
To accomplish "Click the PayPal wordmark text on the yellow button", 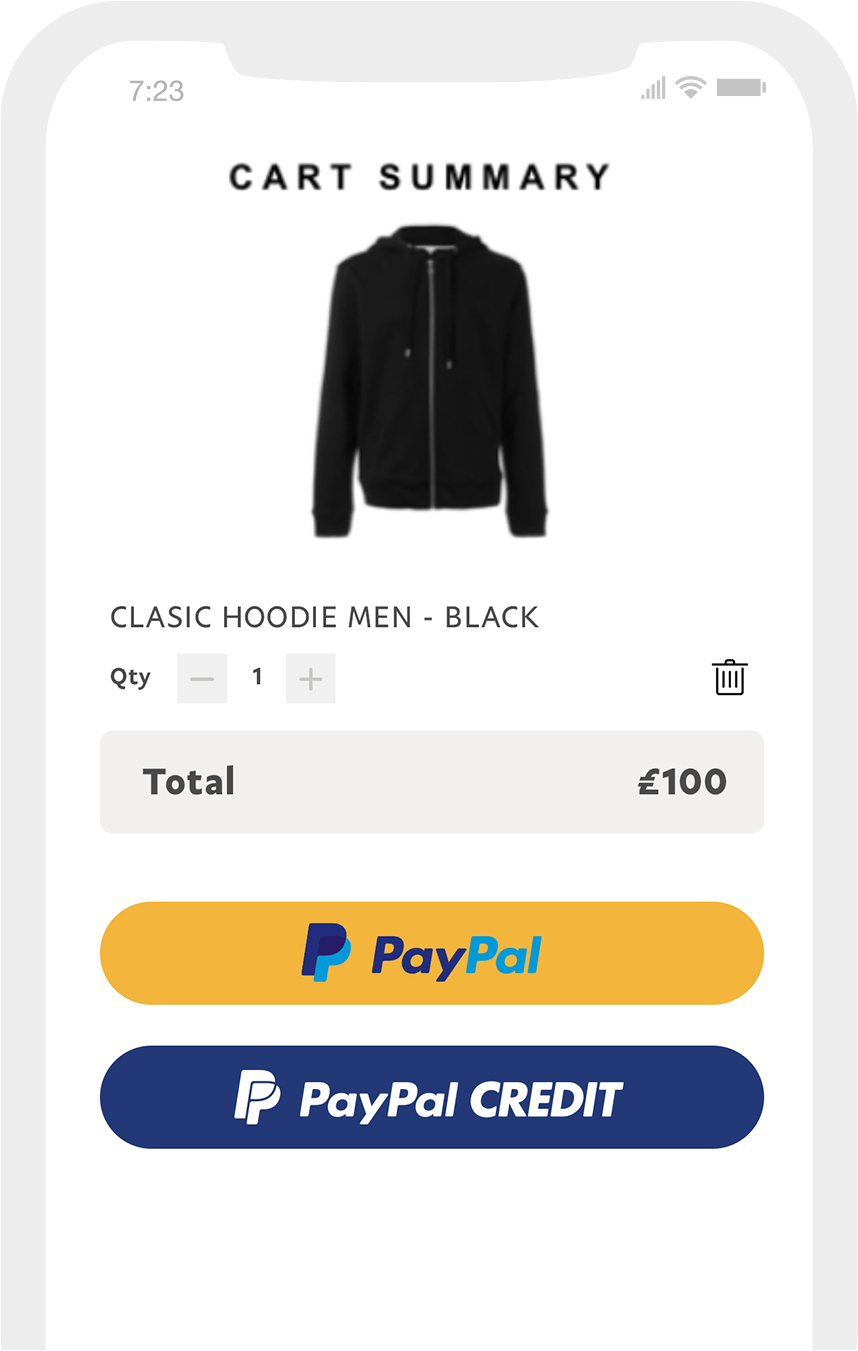I will [456, 955].
